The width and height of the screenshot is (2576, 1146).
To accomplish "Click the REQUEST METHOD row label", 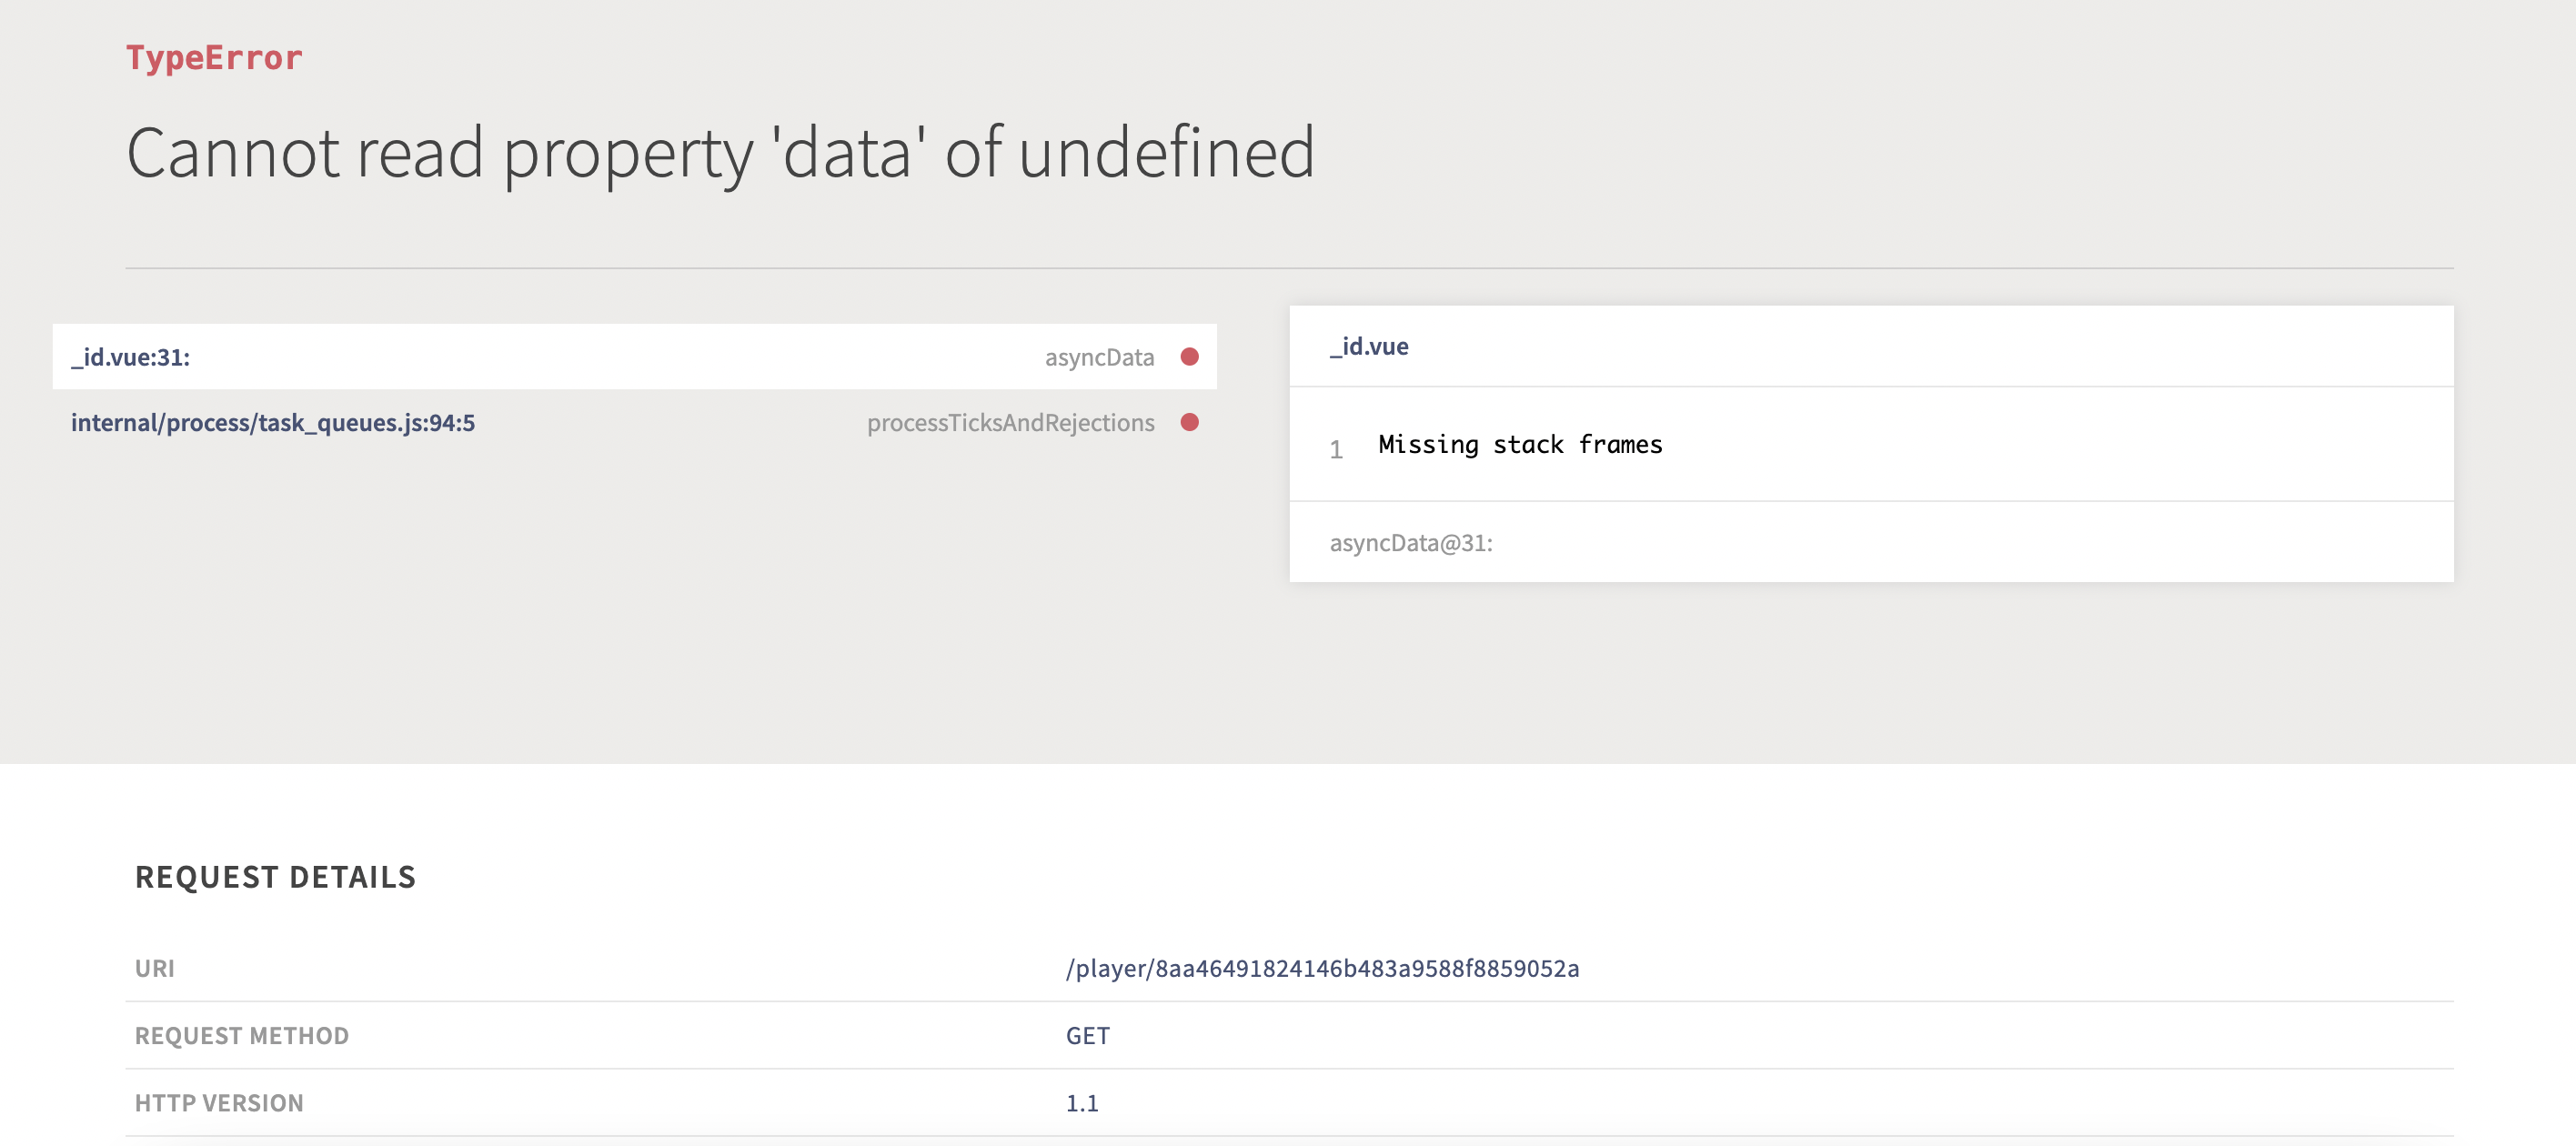I will coord(241,1035).
